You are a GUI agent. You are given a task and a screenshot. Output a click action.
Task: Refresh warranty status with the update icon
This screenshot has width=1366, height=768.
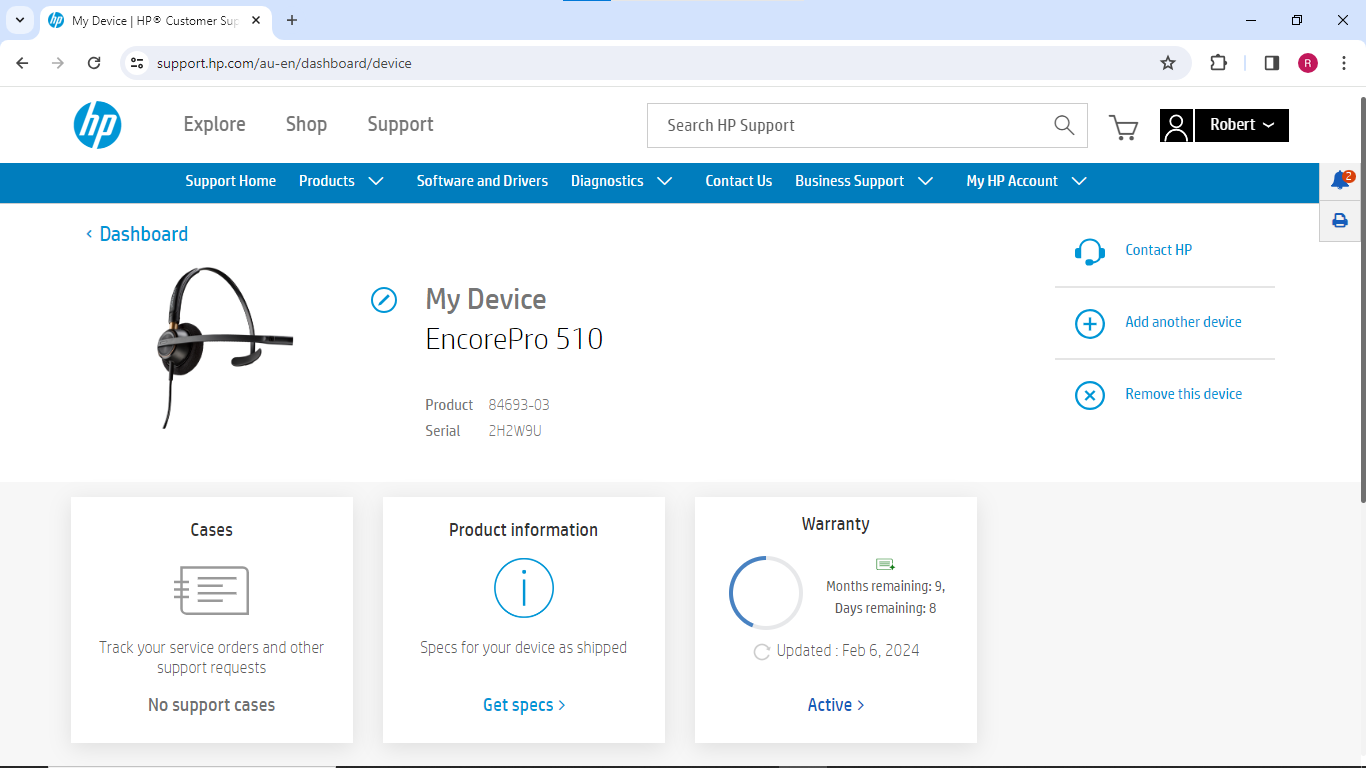click(x=761, y=652)
